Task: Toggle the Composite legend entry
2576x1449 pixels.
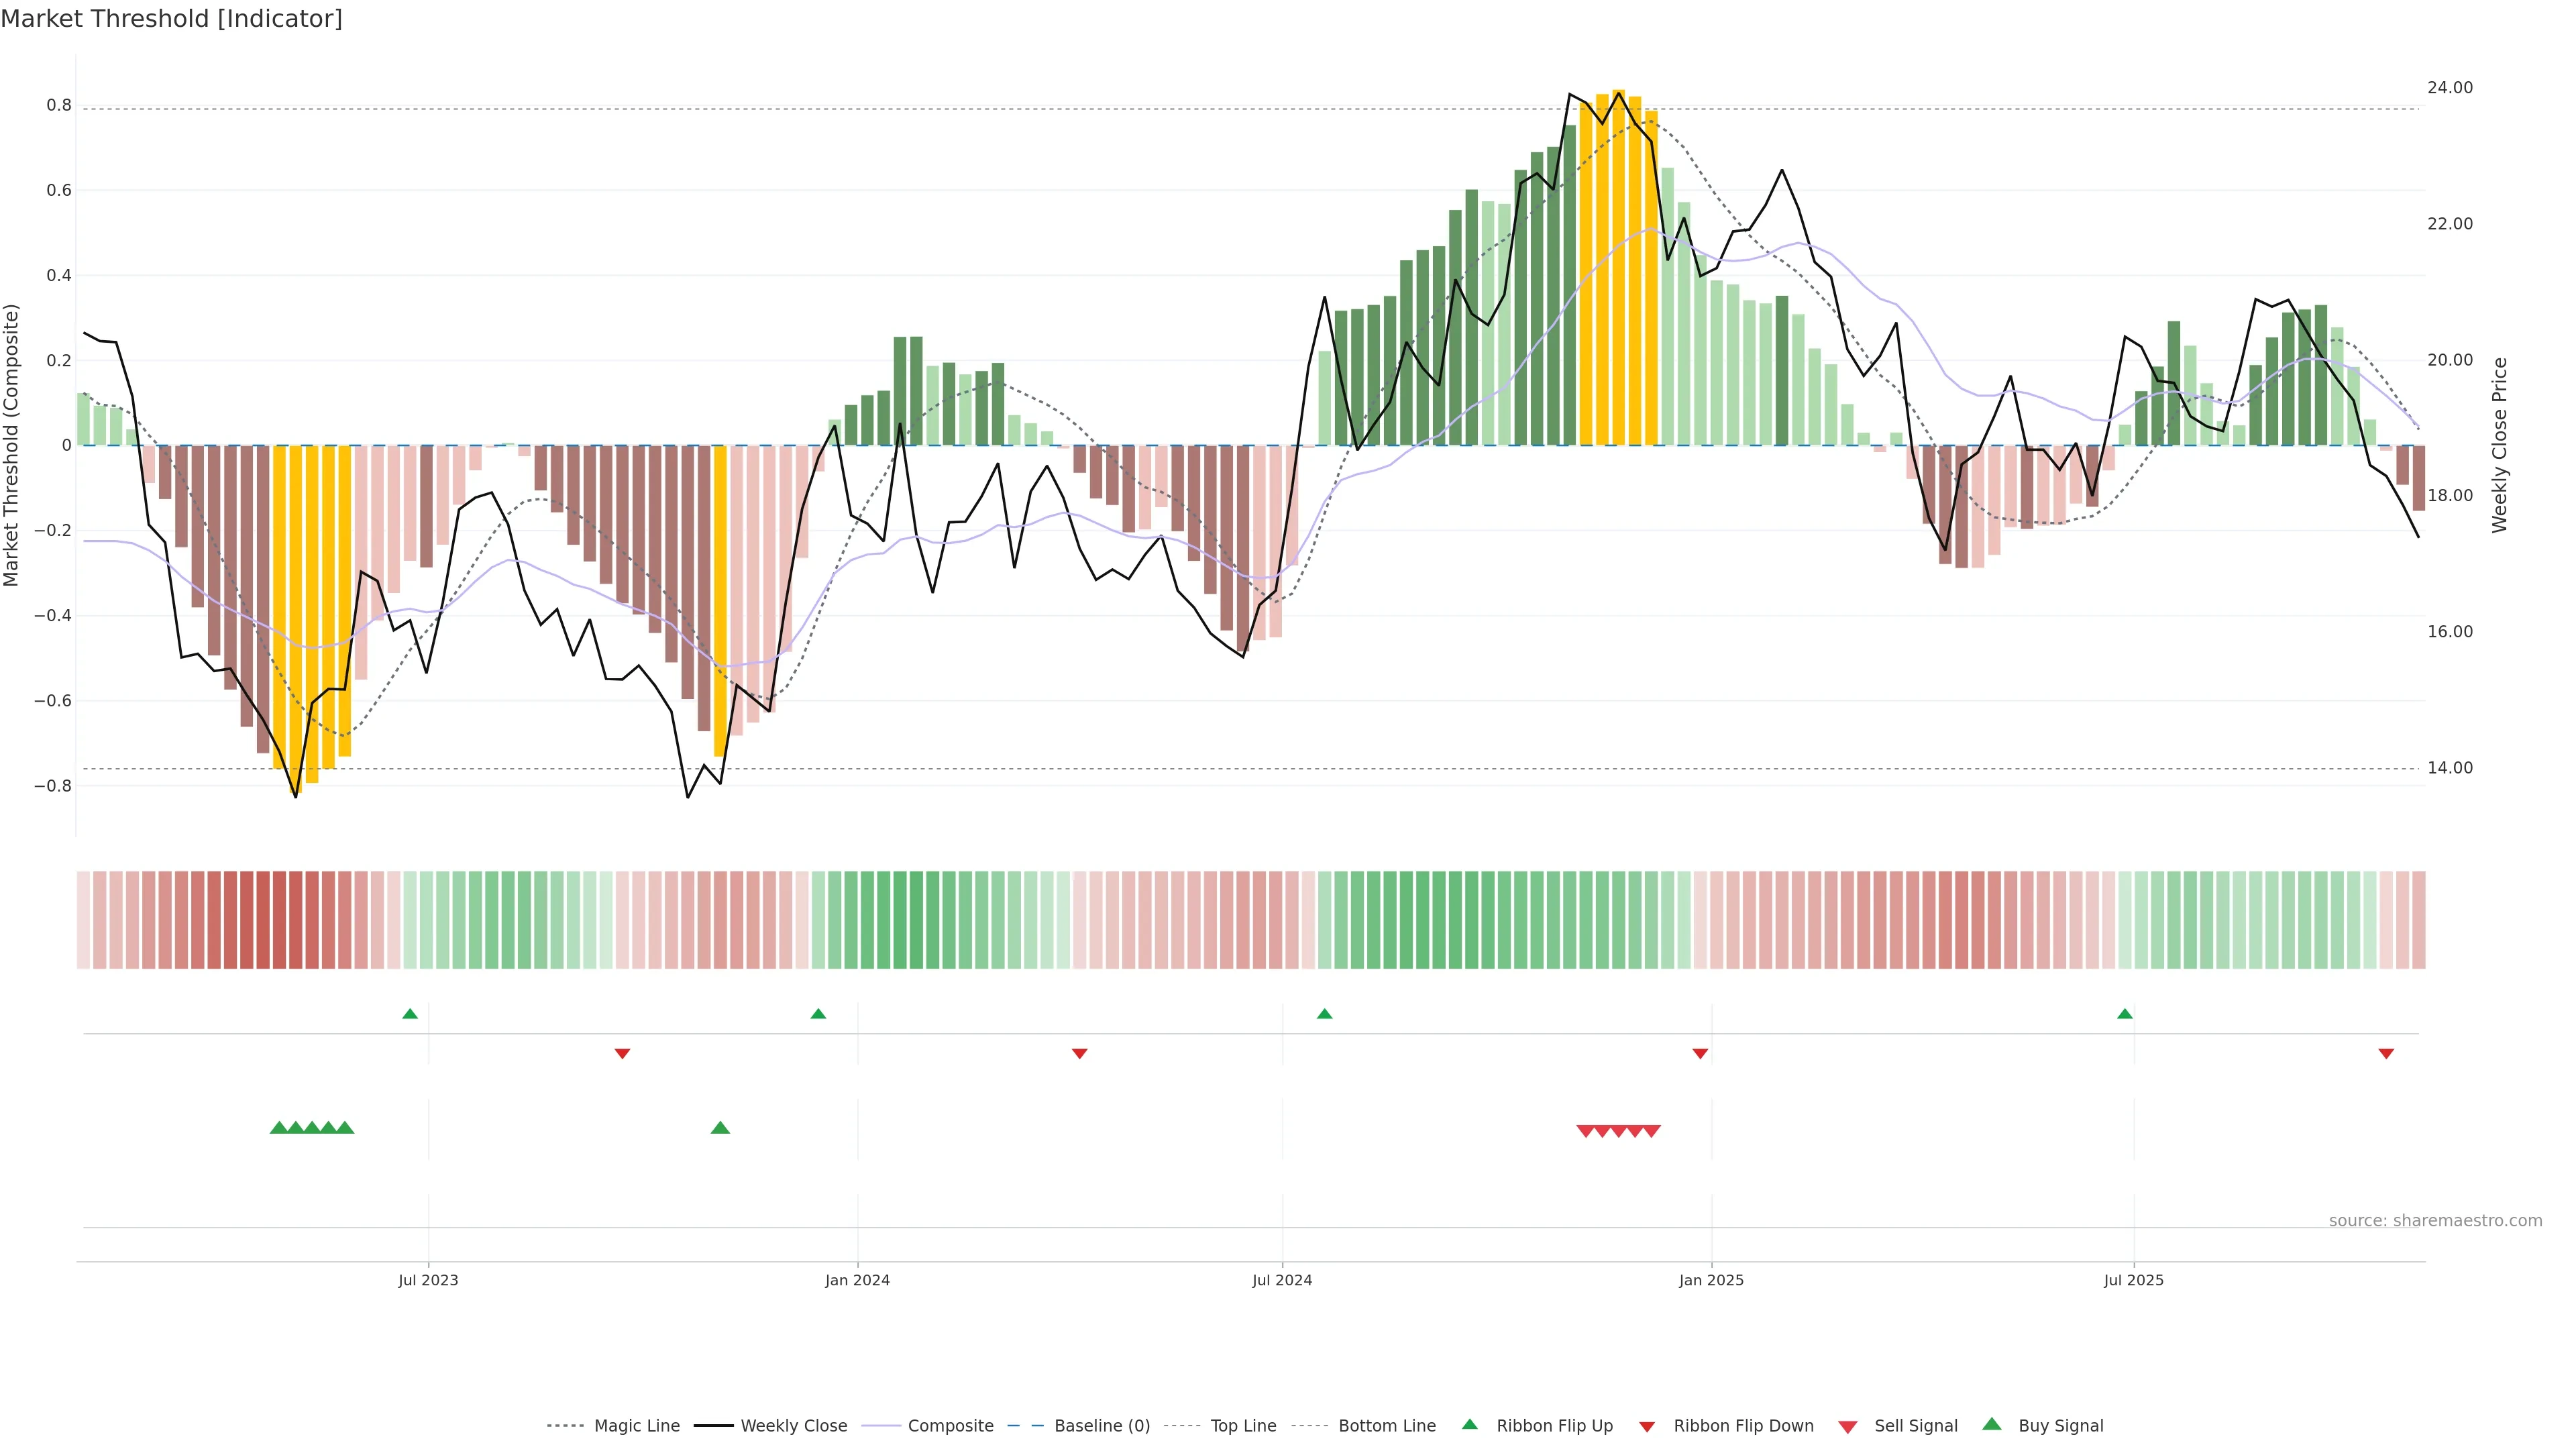Action: pos(950,1426)
